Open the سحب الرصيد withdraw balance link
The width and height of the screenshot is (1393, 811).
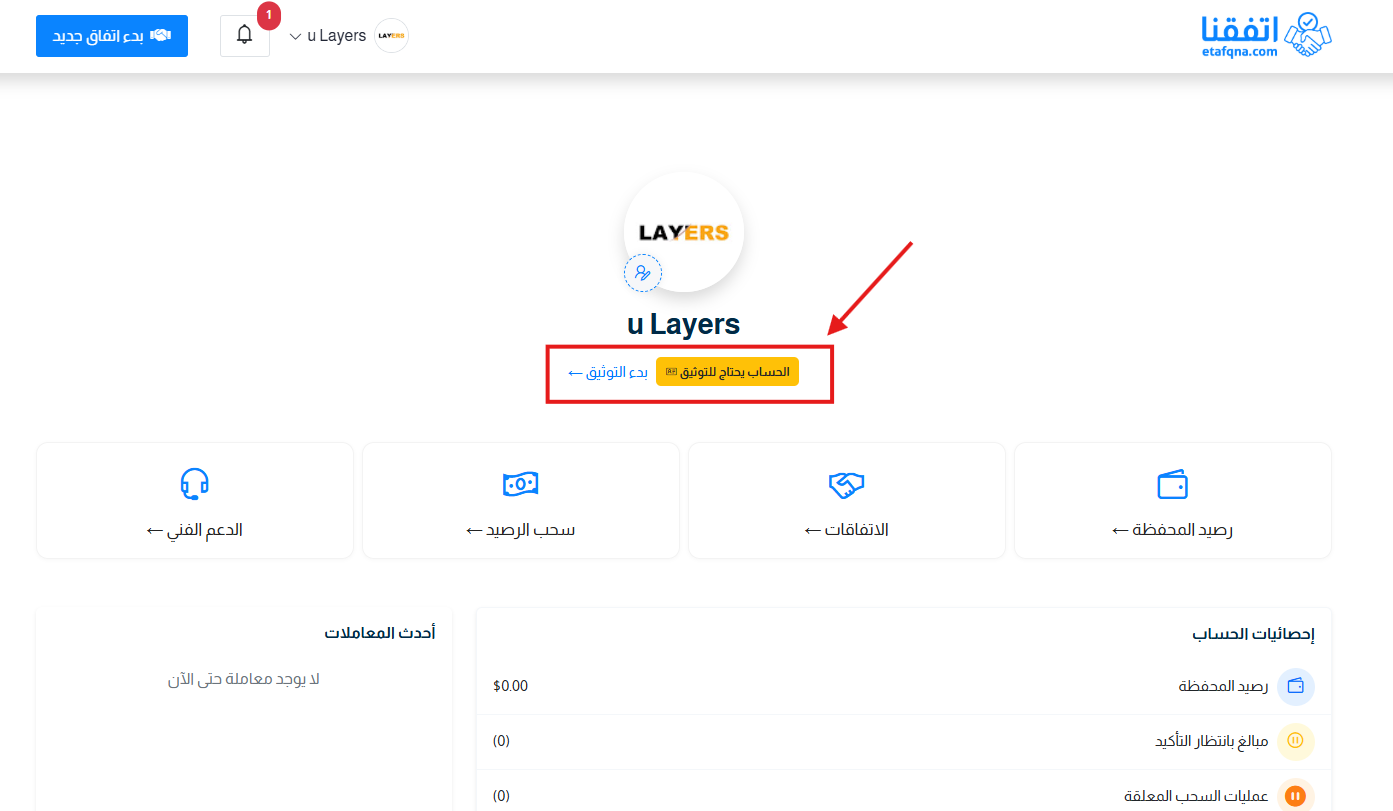point(520,530)
